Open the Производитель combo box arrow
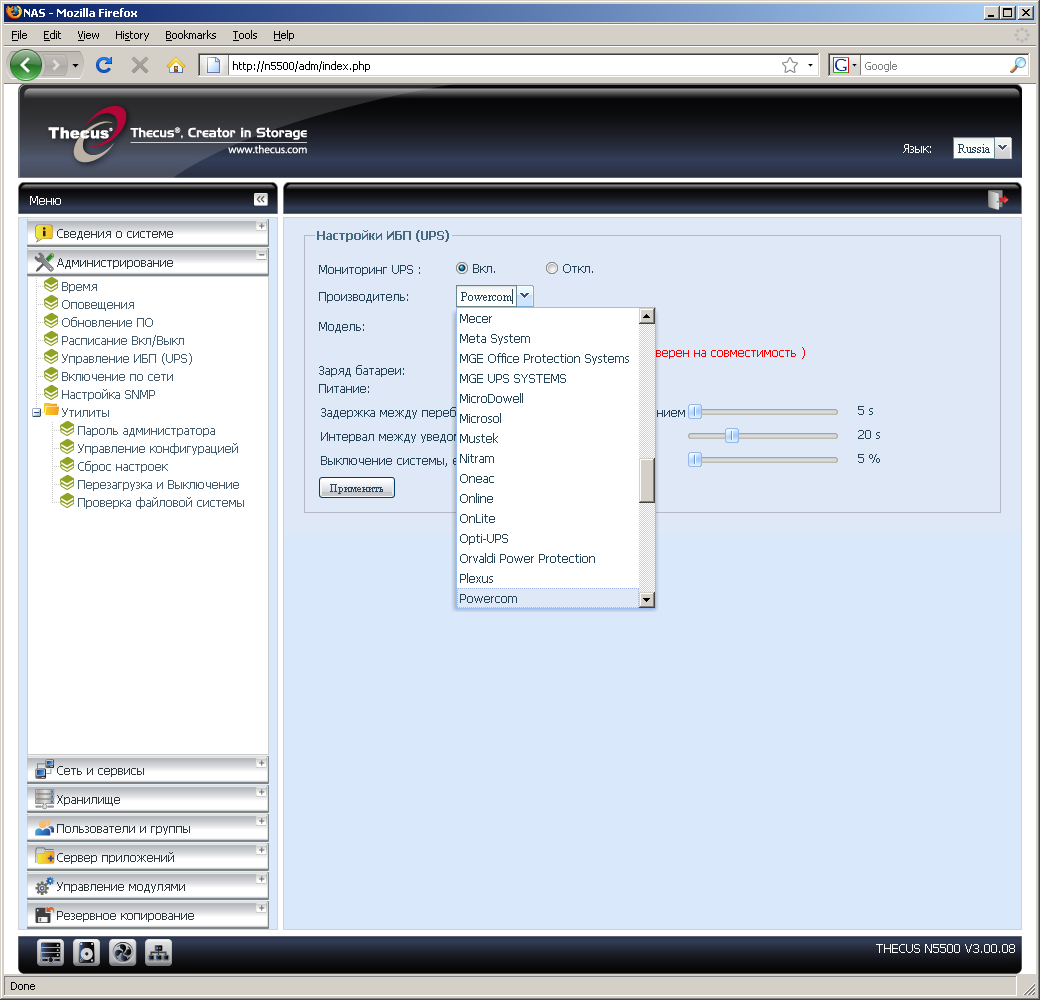Screen dimensions: 1040x1000 525,296
